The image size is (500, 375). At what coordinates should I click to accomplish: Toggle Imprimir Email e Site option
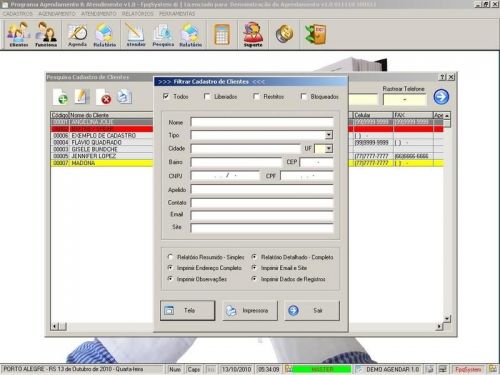click(254, 268)
